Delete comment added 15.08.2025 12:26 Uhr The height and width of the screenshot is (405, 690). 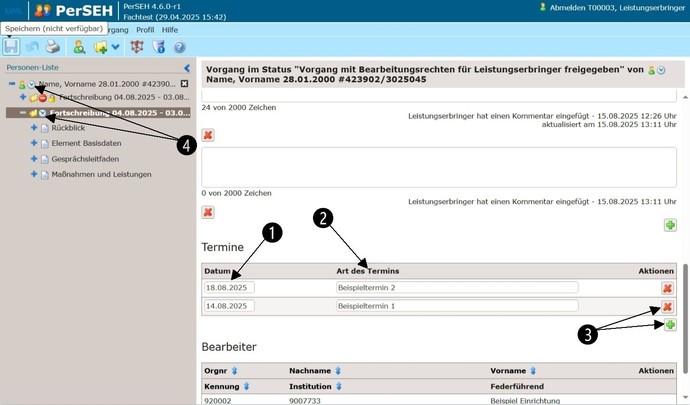click(x=208, y=135)
